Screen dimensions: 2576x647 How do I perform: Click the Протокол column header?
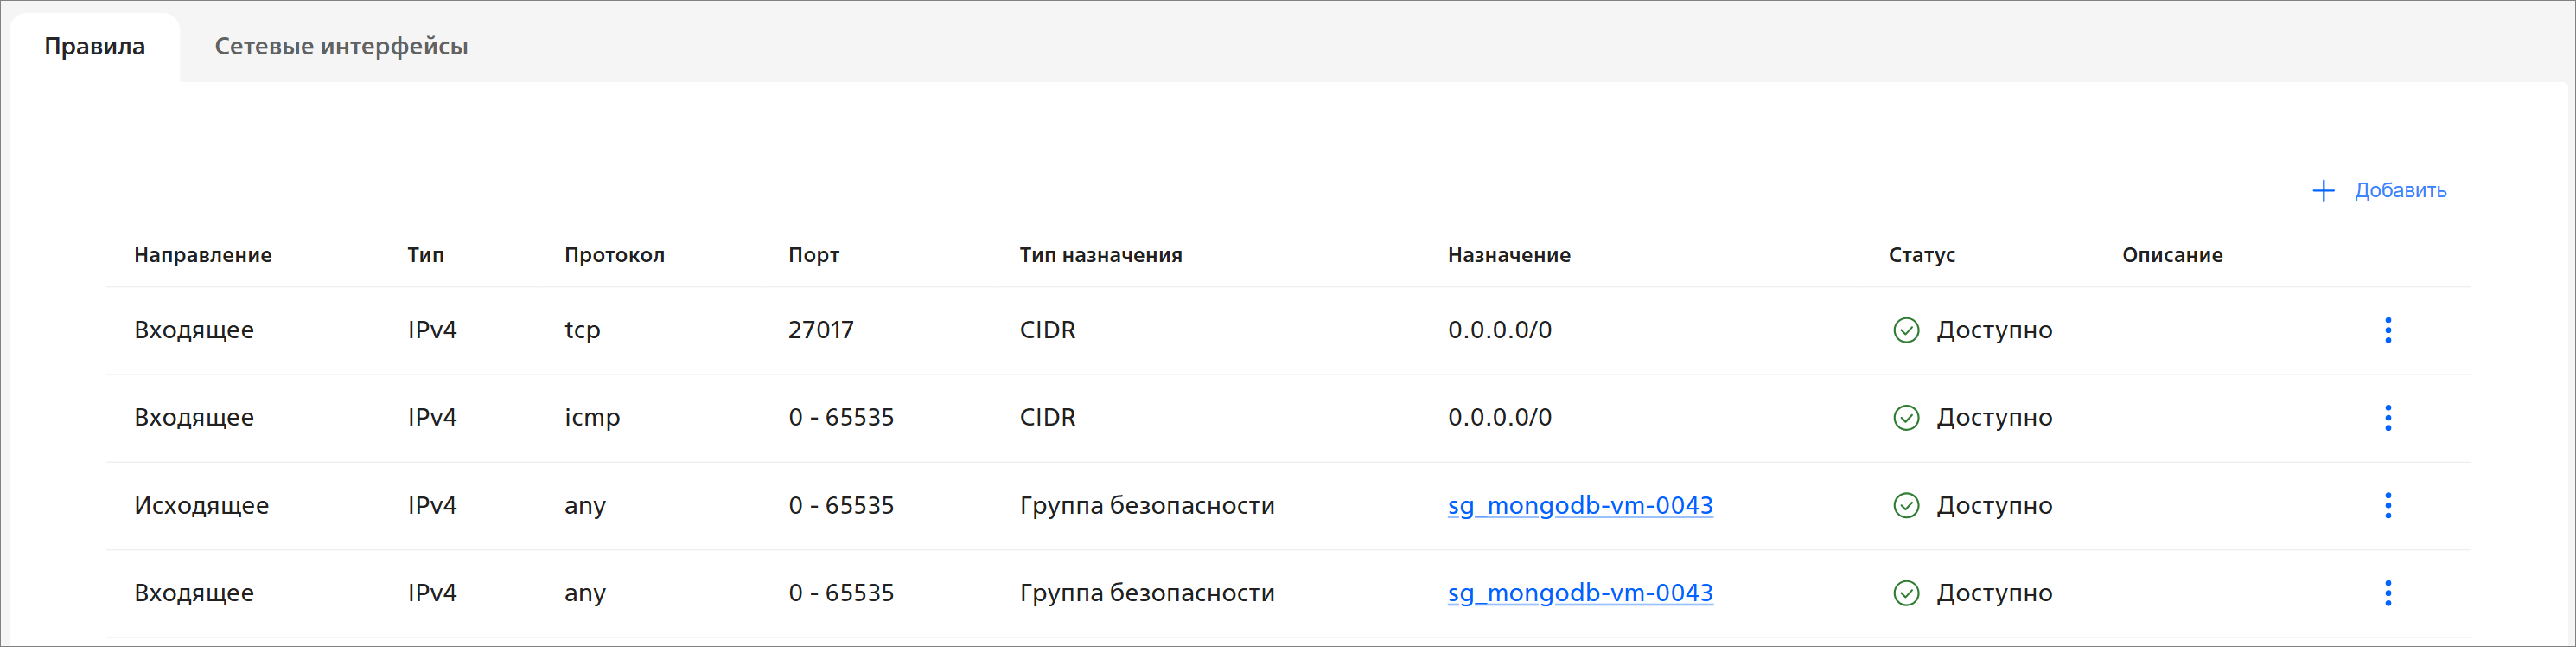[x=614, y=255]
